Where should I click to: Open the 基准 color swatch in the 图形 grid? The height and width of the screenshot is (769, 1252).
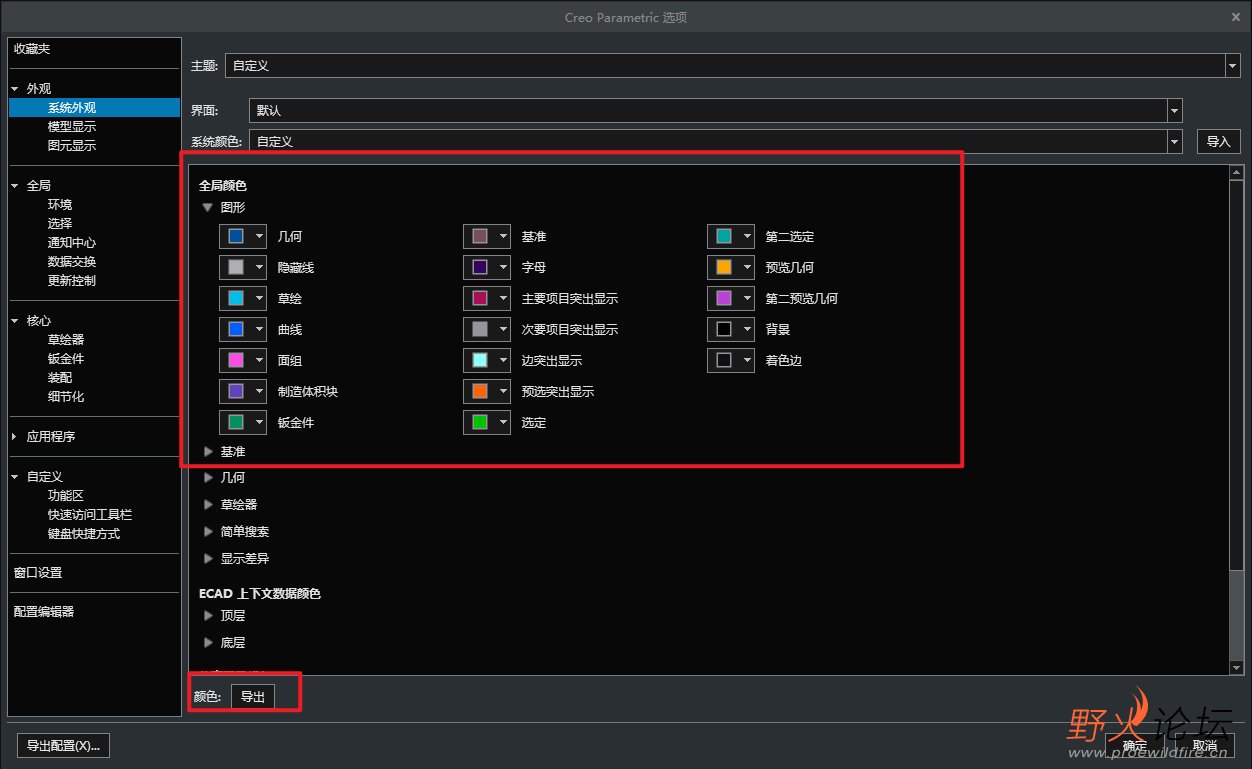(x=487, y=236)
